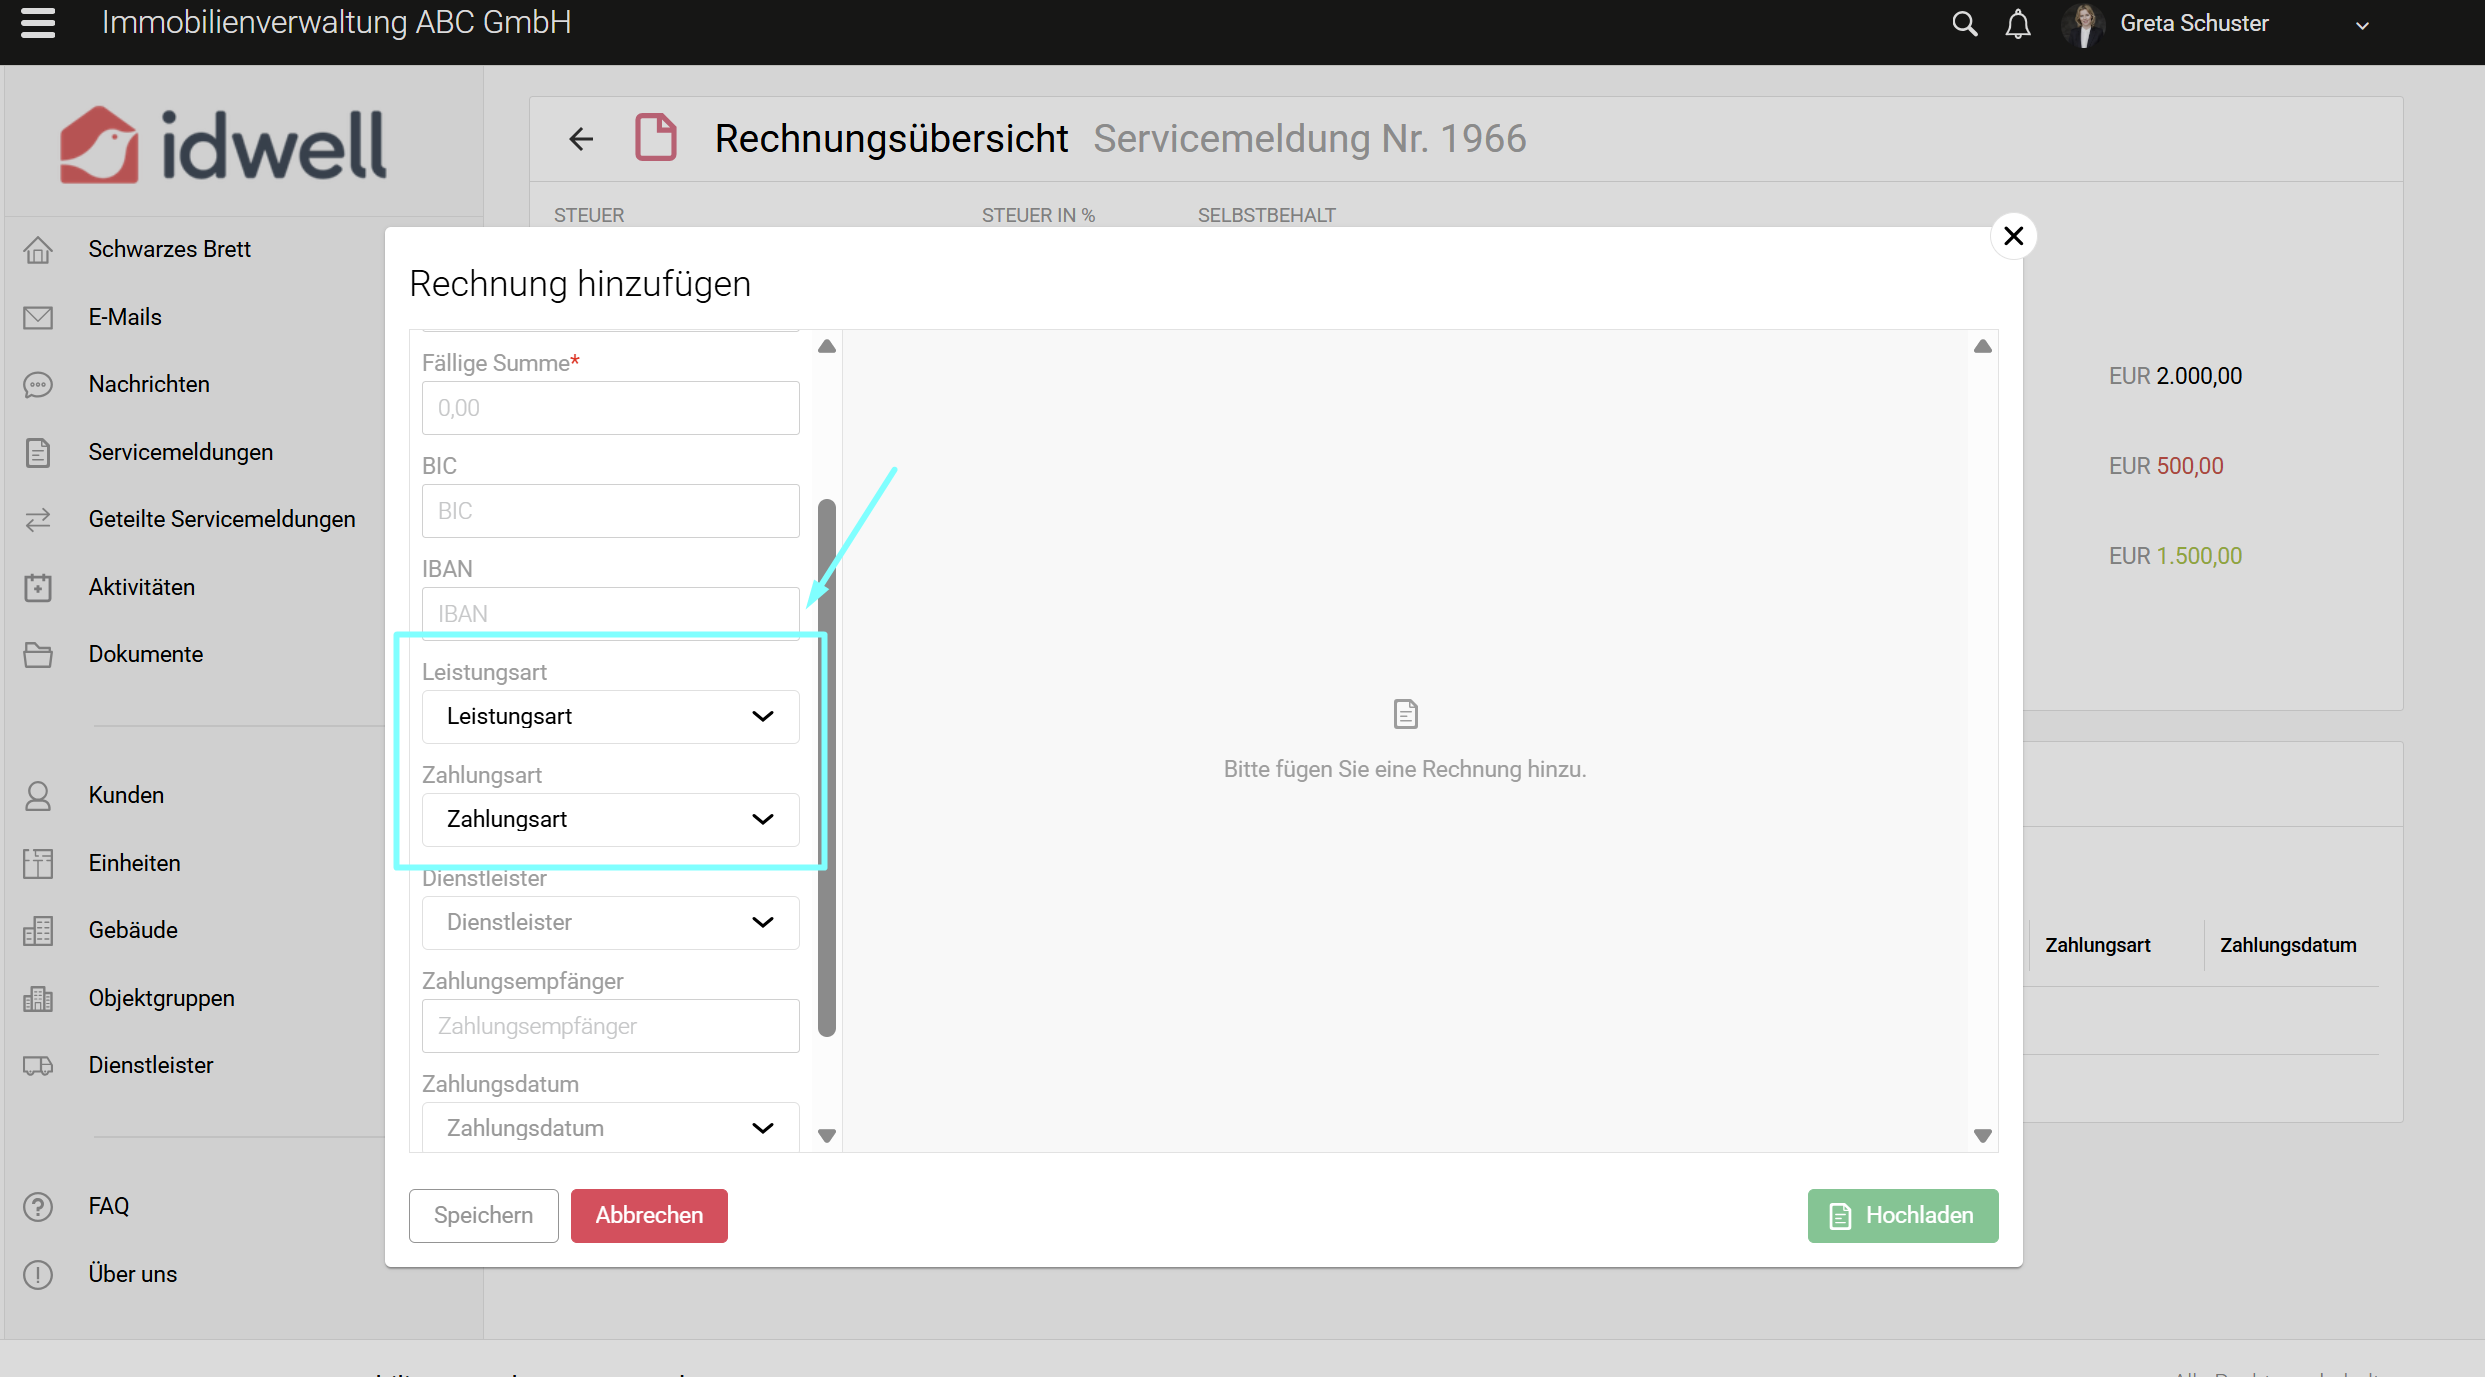Click the Dokumente folder icon
The height and width of the screenshot is (1377, 2485).
[x=38, y=655]
